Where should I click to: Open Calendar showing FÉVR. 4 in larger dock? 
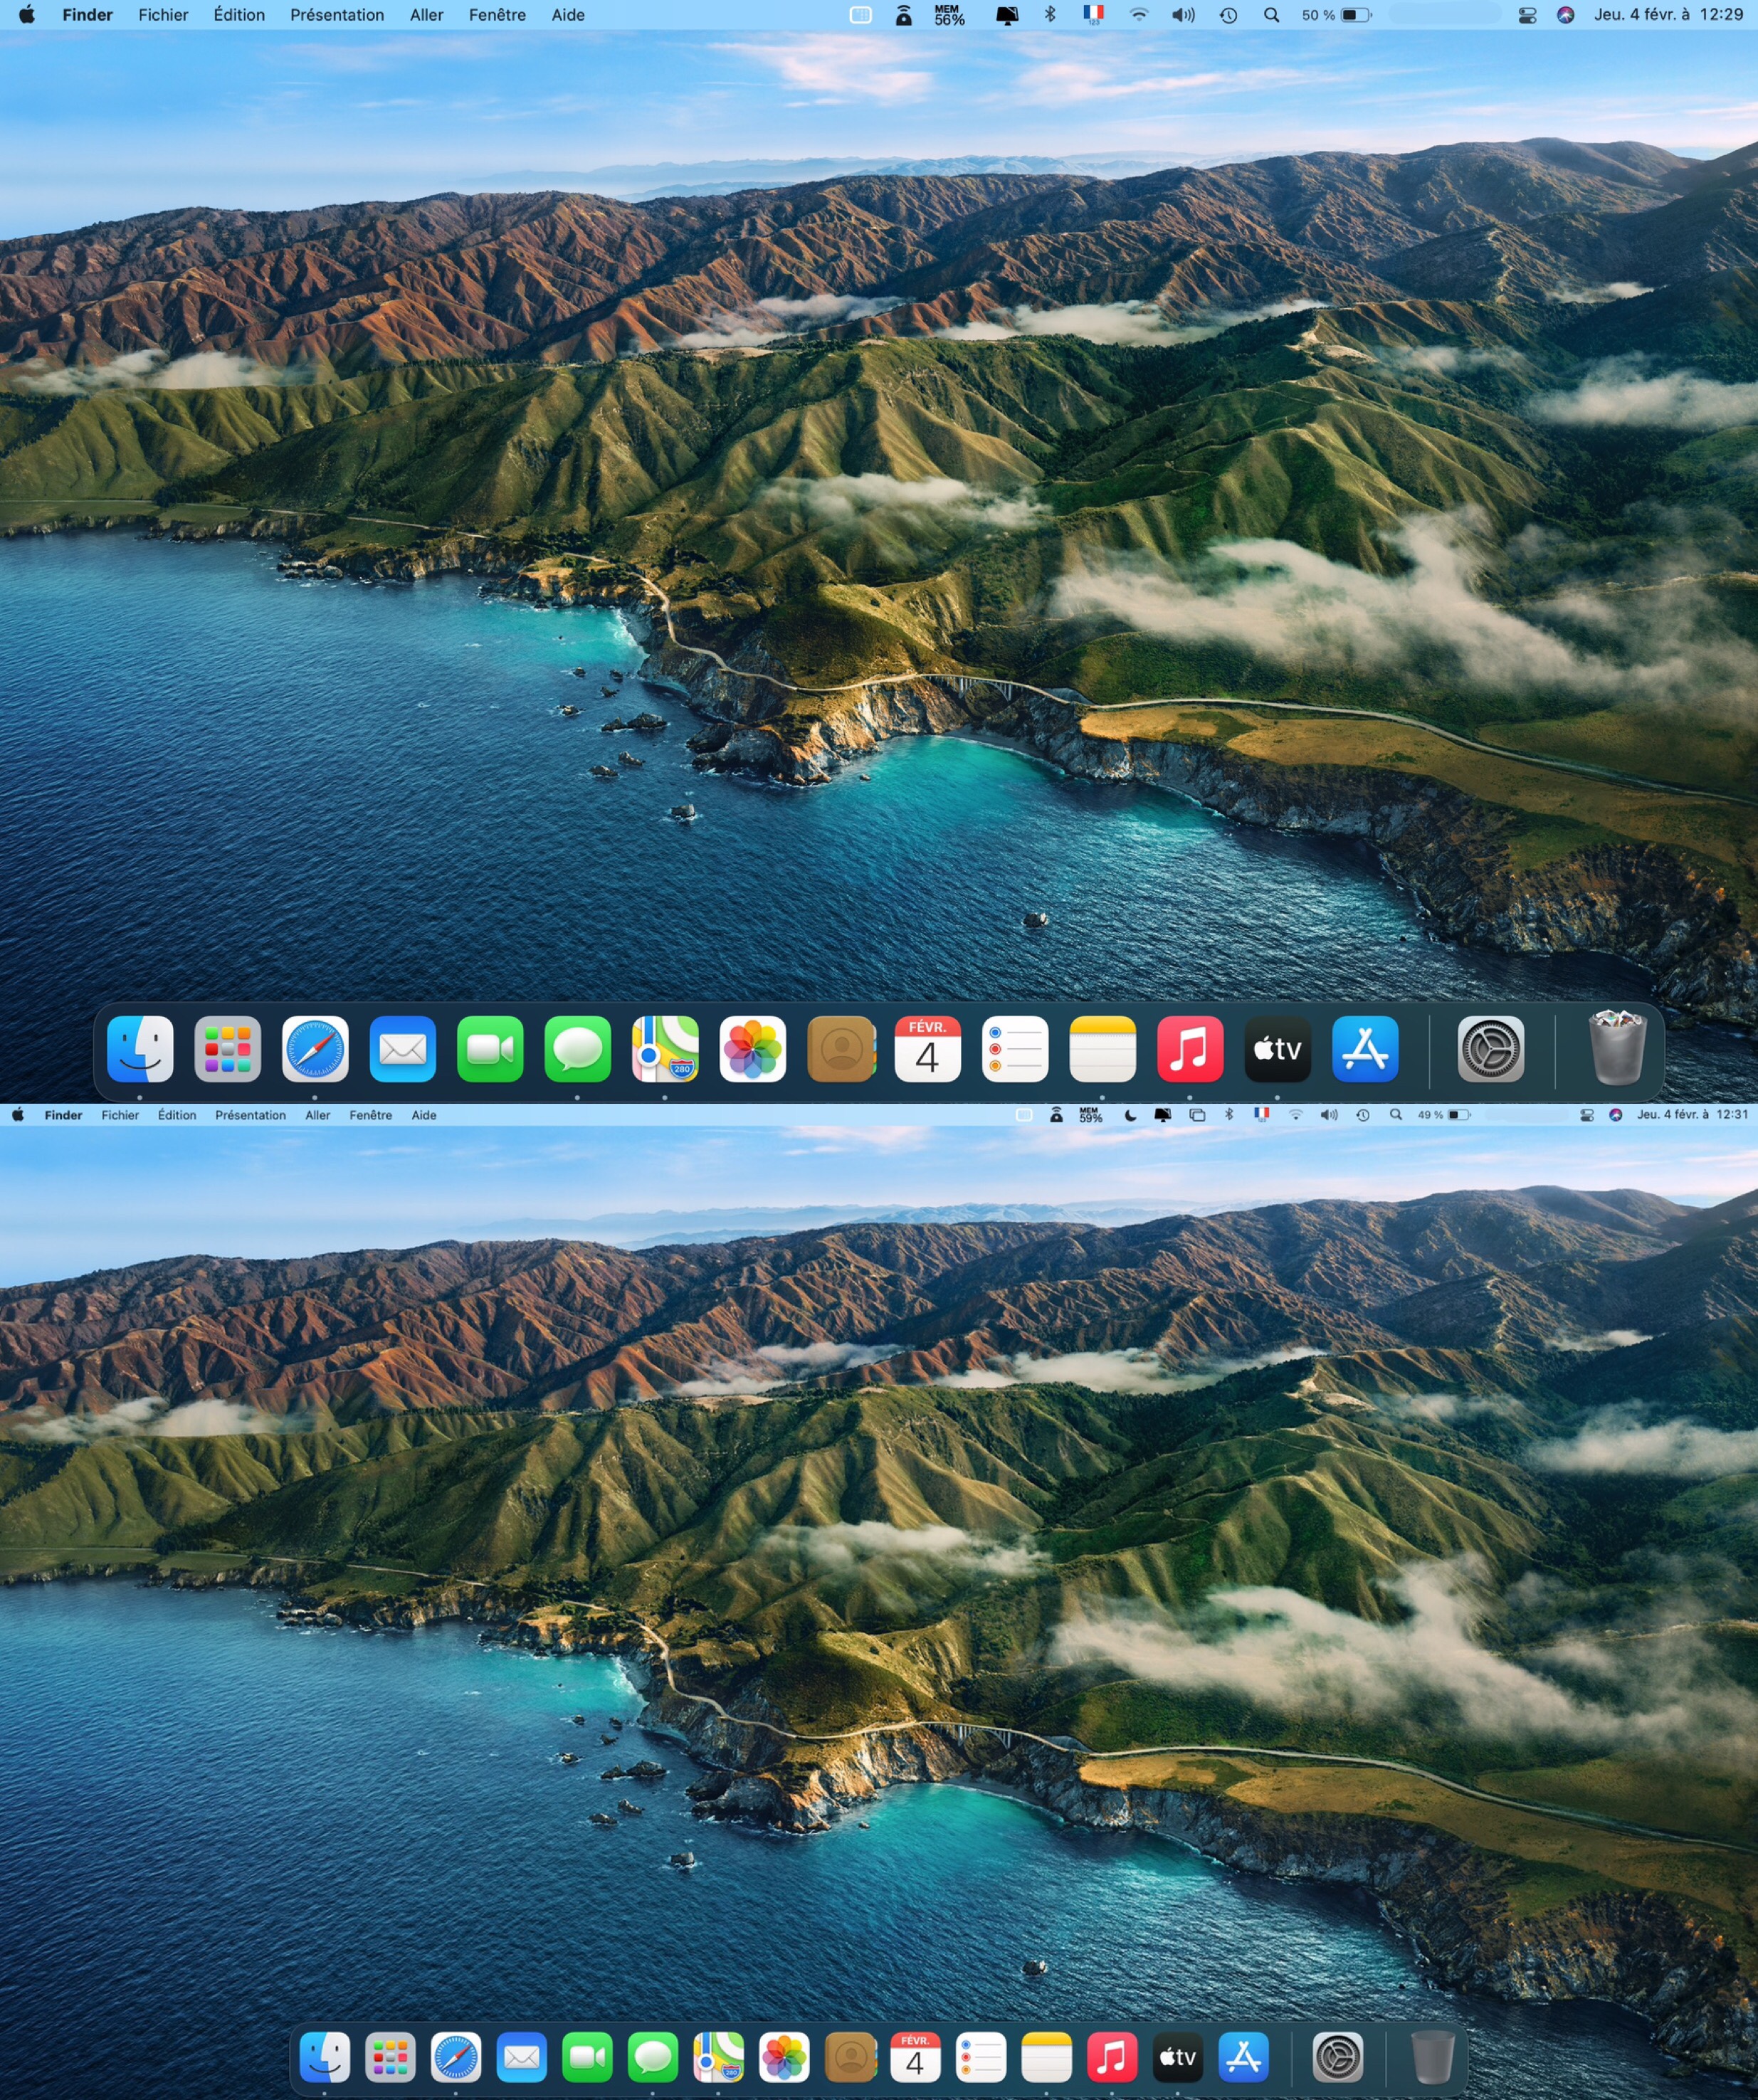(x=927, y=1049)
